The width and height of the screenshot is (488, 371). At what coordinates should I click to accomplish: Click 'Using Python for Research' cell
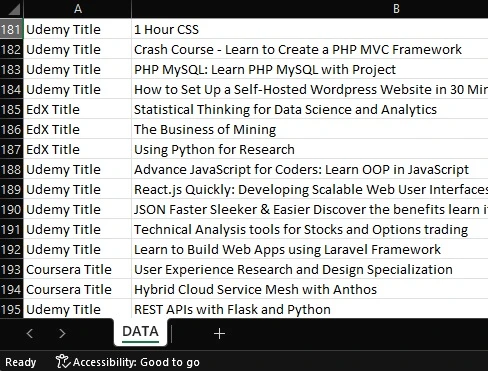click(310, 149)
